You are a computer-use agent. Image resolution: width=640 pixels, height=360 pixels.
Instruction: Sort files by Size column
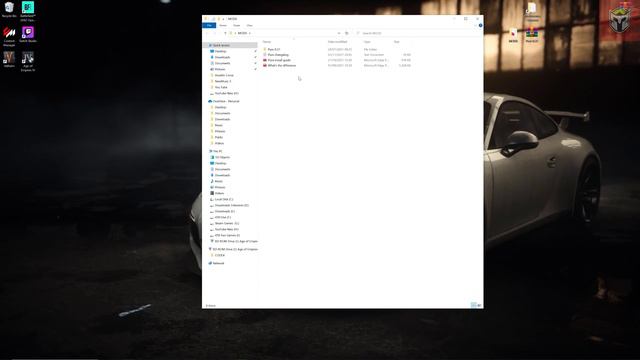click(x=397, y=42)
